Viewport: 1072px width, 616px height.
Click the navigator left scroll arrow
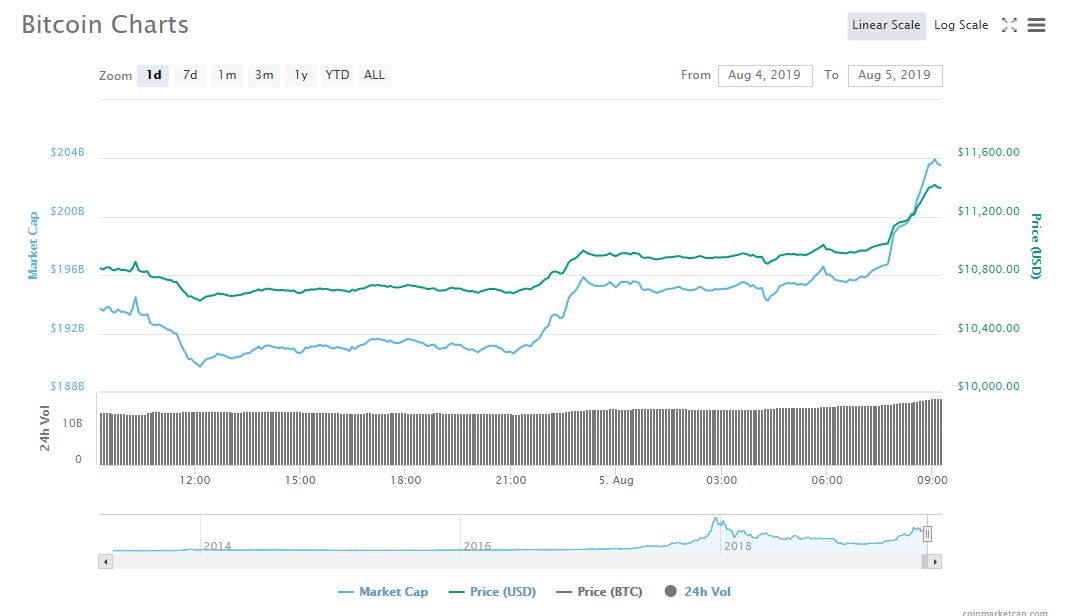[105, 562]
